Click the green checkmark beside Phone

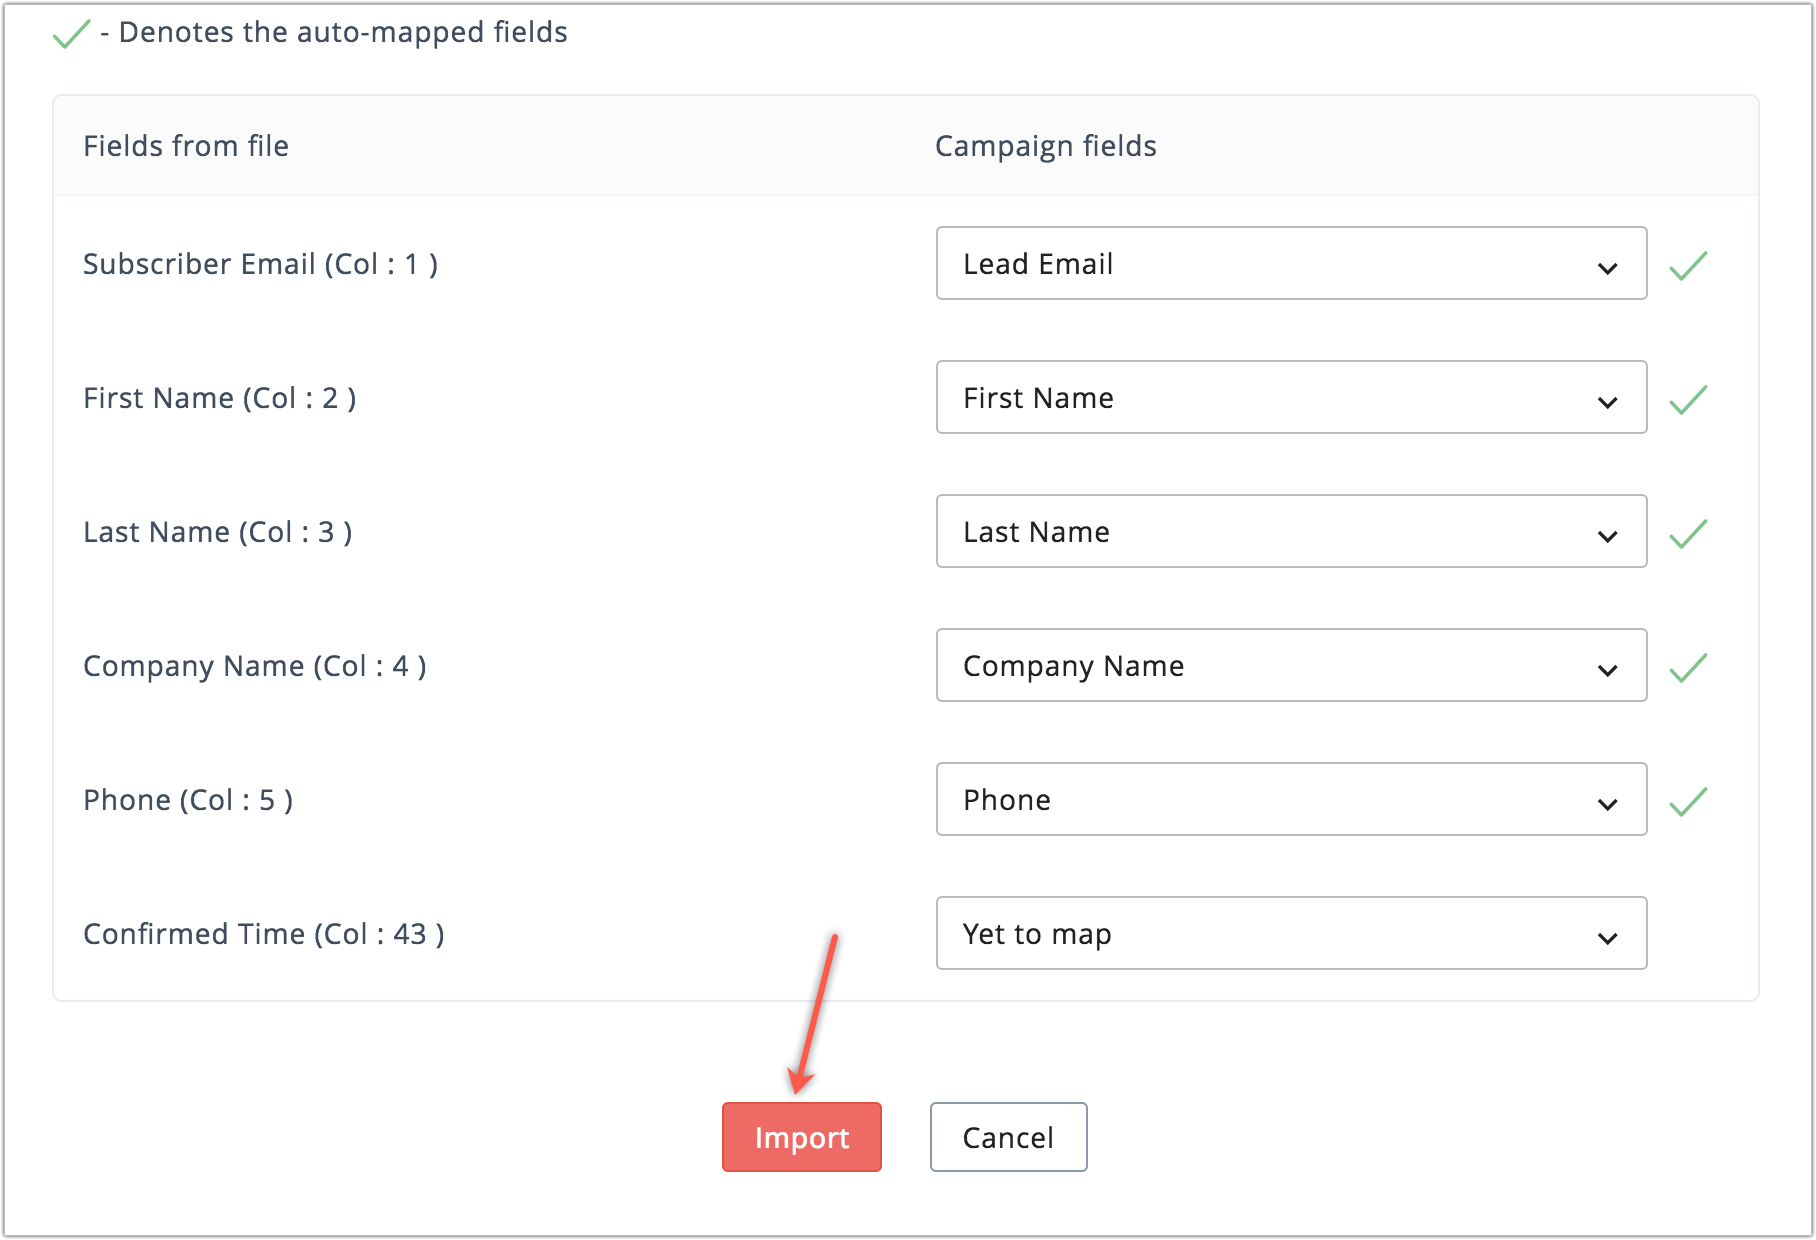pos(1688,801)
